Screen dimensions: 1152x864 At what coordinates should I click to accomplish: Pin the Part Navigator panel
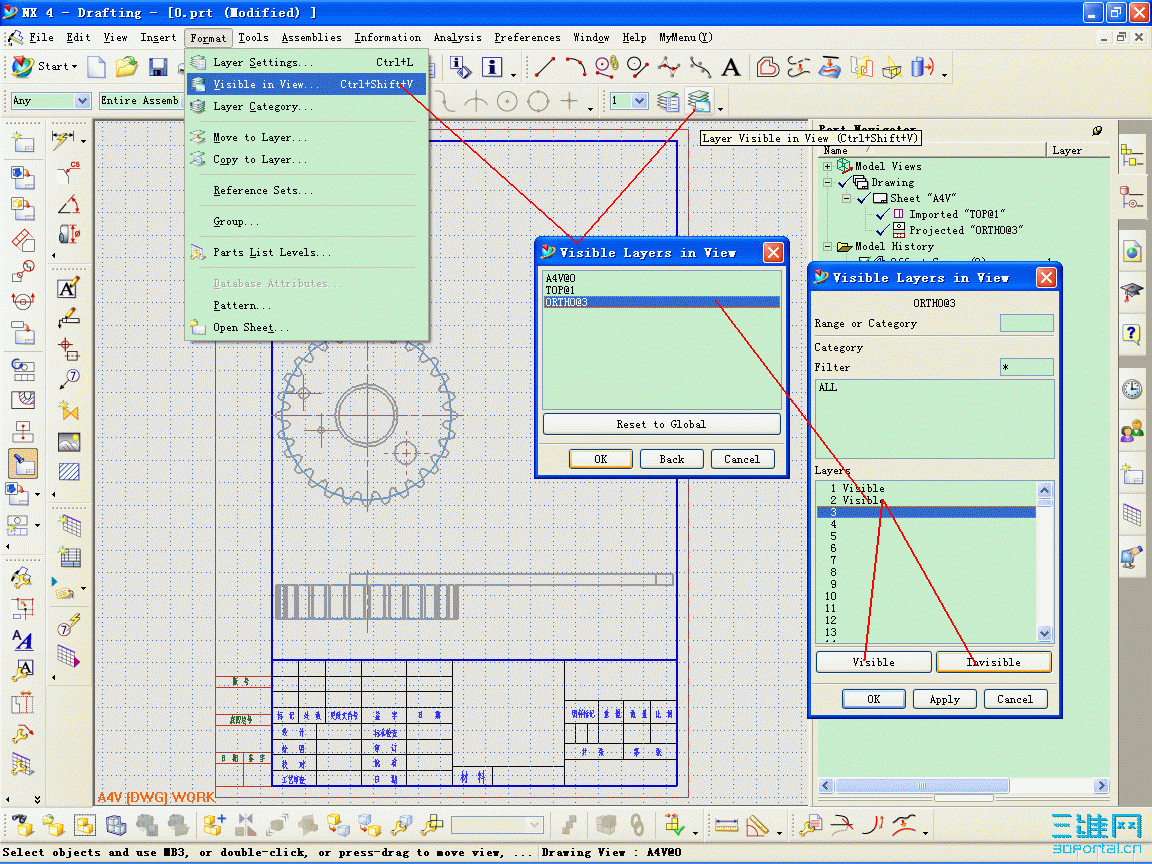coord(1097,130)
